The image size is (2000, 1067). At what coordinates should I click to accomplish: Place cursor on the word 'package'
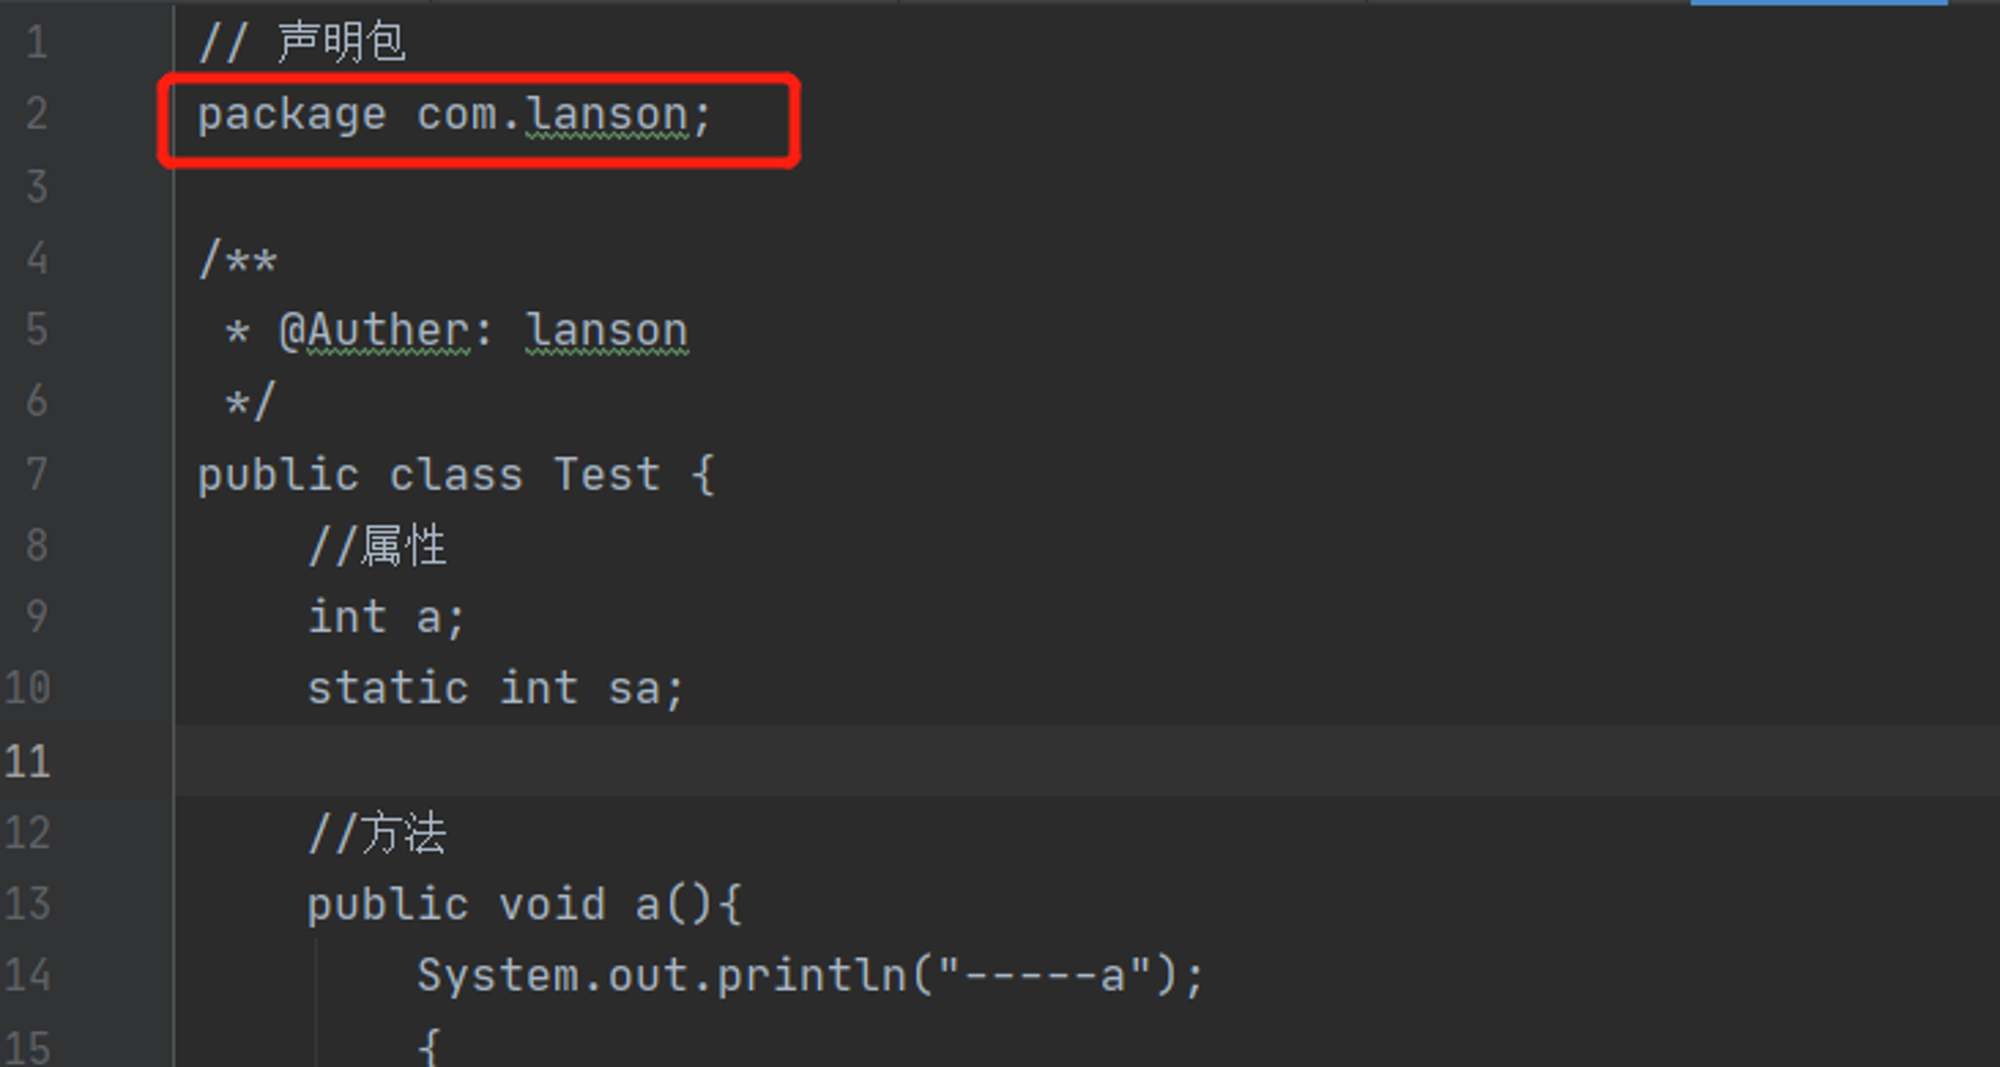(291, 116)
